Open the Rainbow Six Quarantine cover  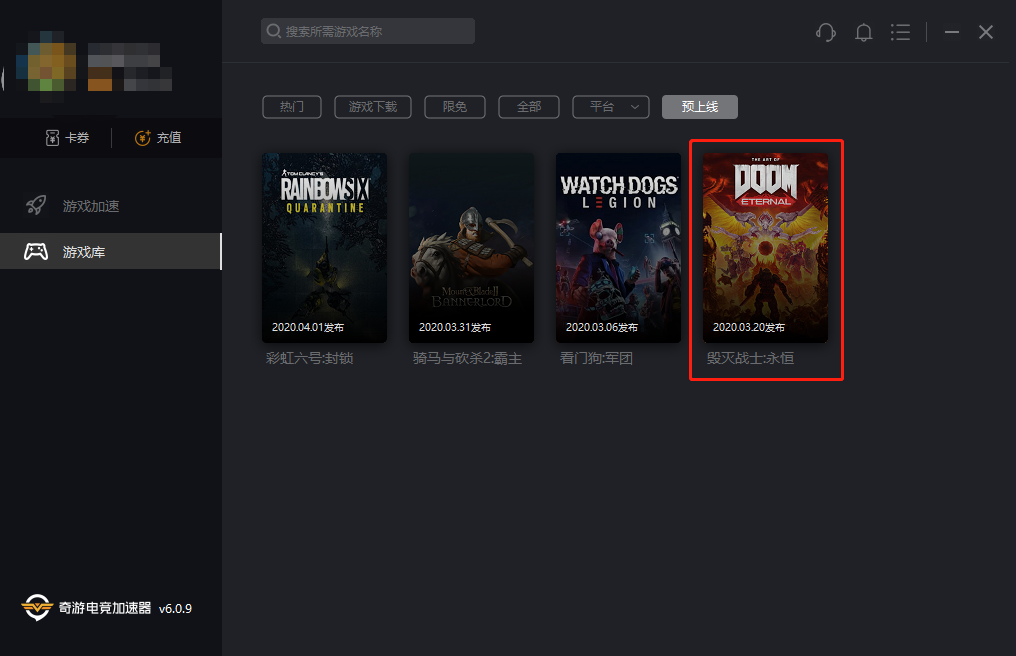(325, 248)
